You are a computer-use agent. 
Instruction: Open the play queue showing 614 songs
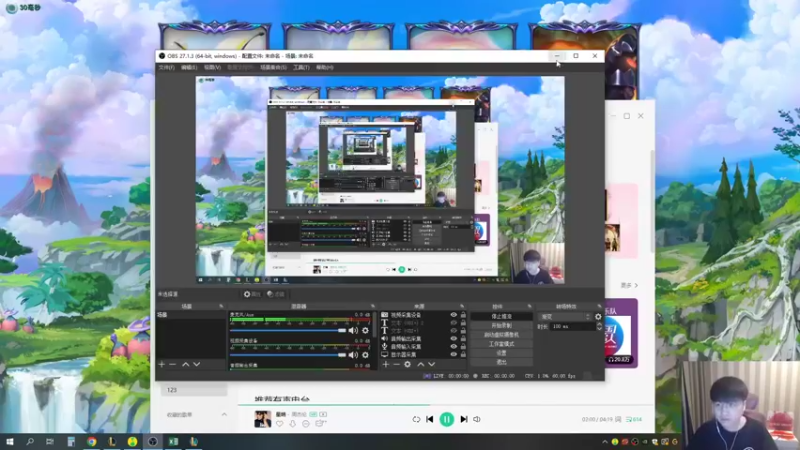634,419
